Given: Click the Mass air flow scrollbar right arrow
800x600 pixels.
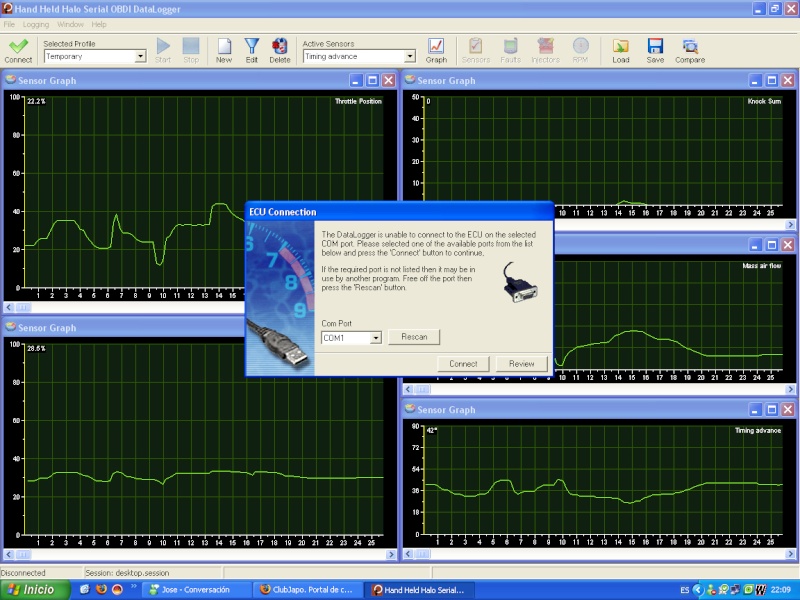Looking at the screenshot, I should click(x=790, y=389).
